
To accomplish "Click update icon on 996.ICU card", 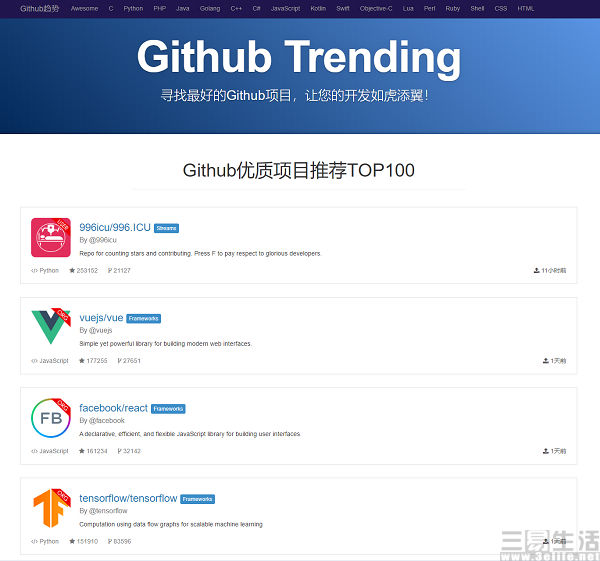I will [x=536, y=271].
